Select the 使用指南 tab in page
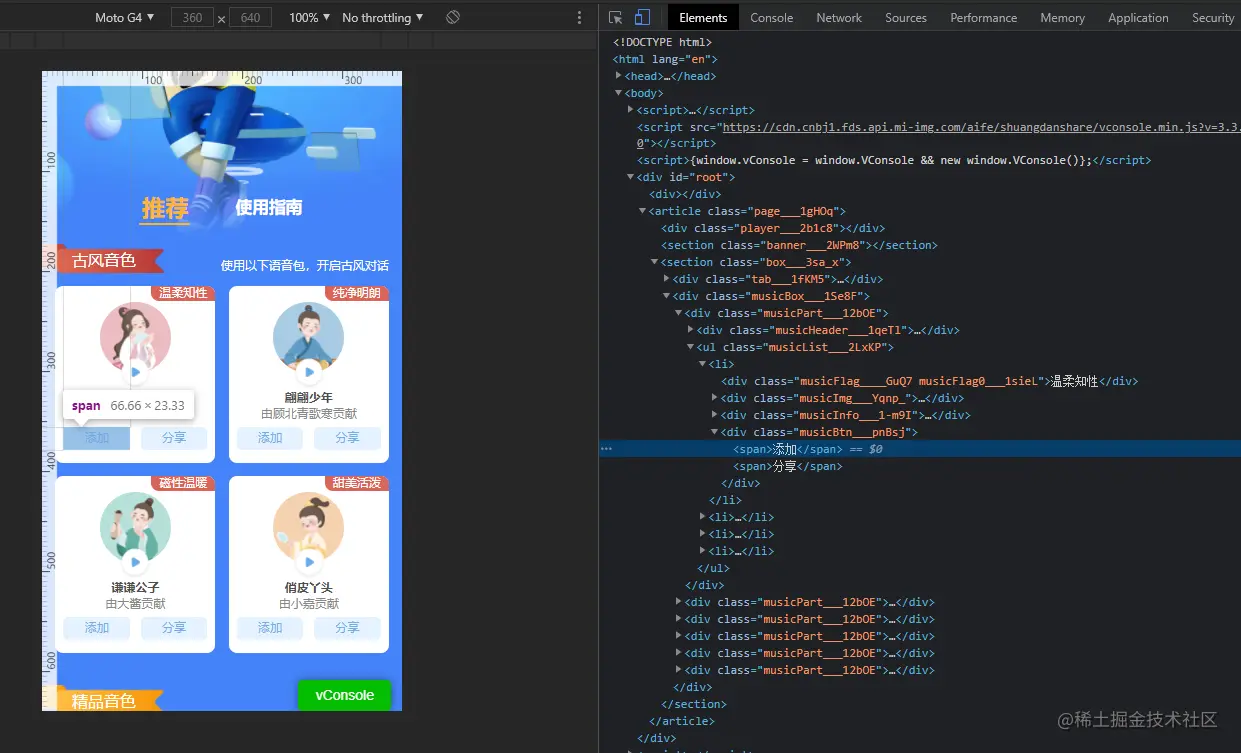The width and height of the screenshot is (1241, 753). click(x=269, y=207)
